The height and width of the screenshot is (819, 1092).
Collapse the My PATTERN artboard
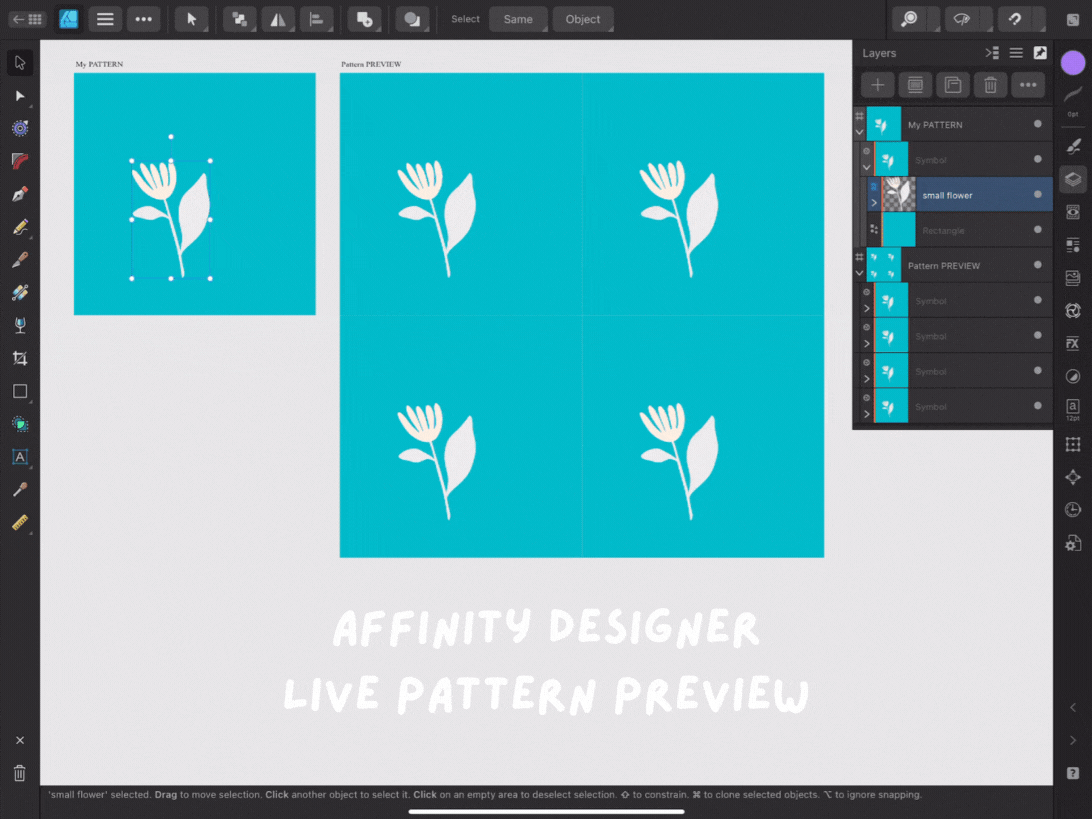859,132
